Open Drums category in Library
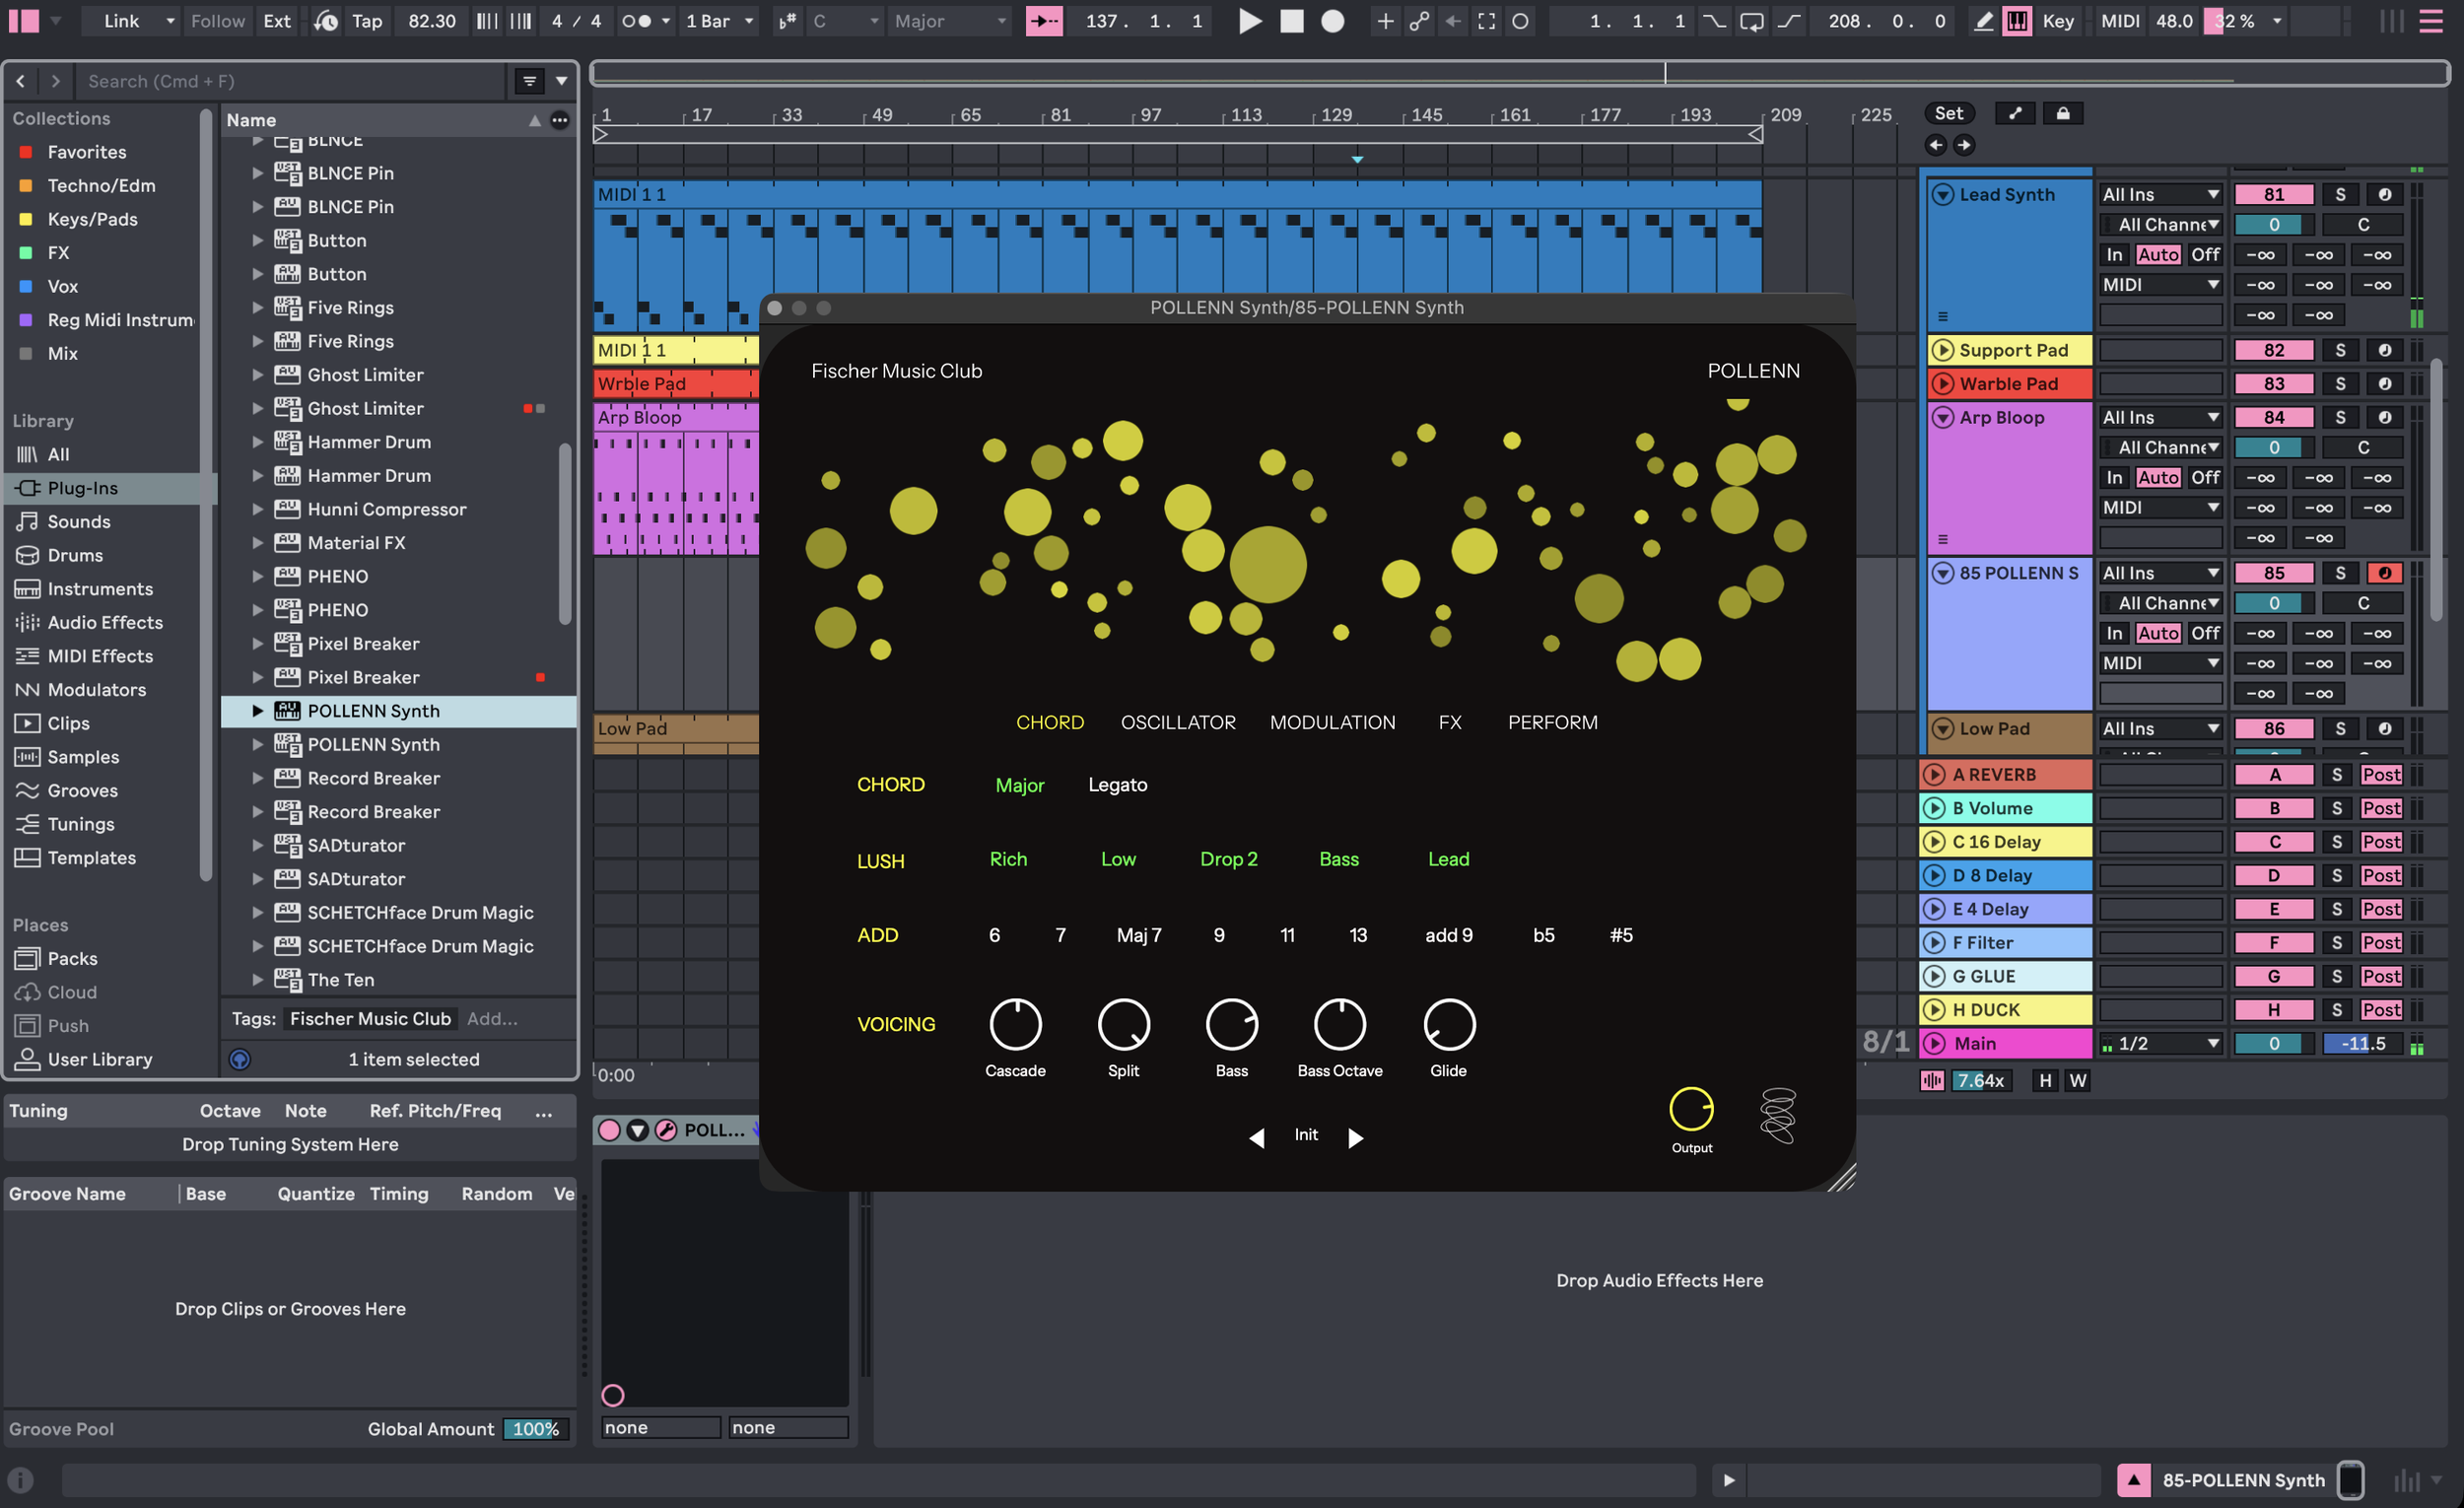Image resolution: width=2464 pixels, height=1508 pixels. [x=75, y=555]
